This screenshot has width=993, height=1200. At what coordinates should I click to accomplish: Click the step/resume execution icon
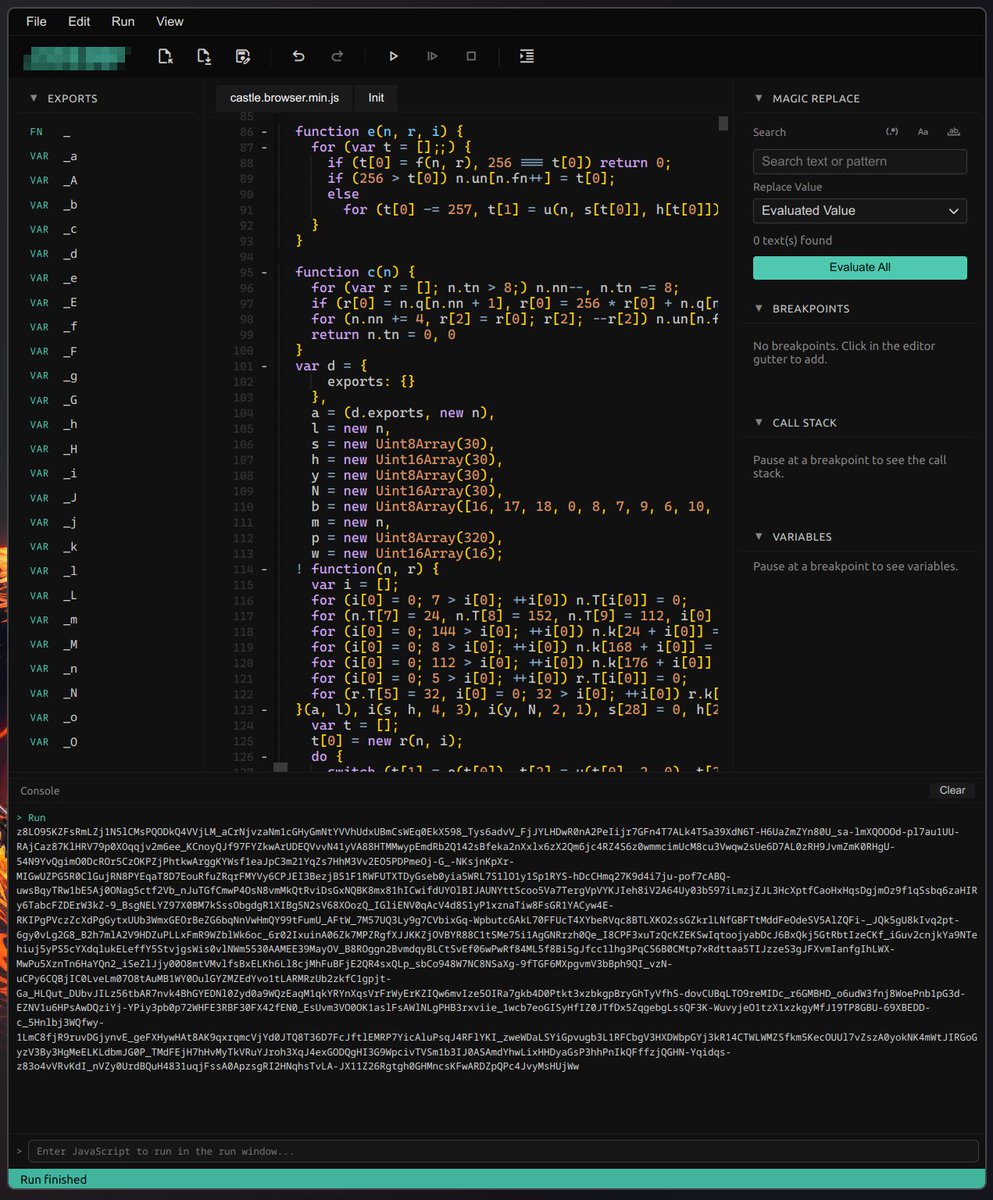click(432, 56)
